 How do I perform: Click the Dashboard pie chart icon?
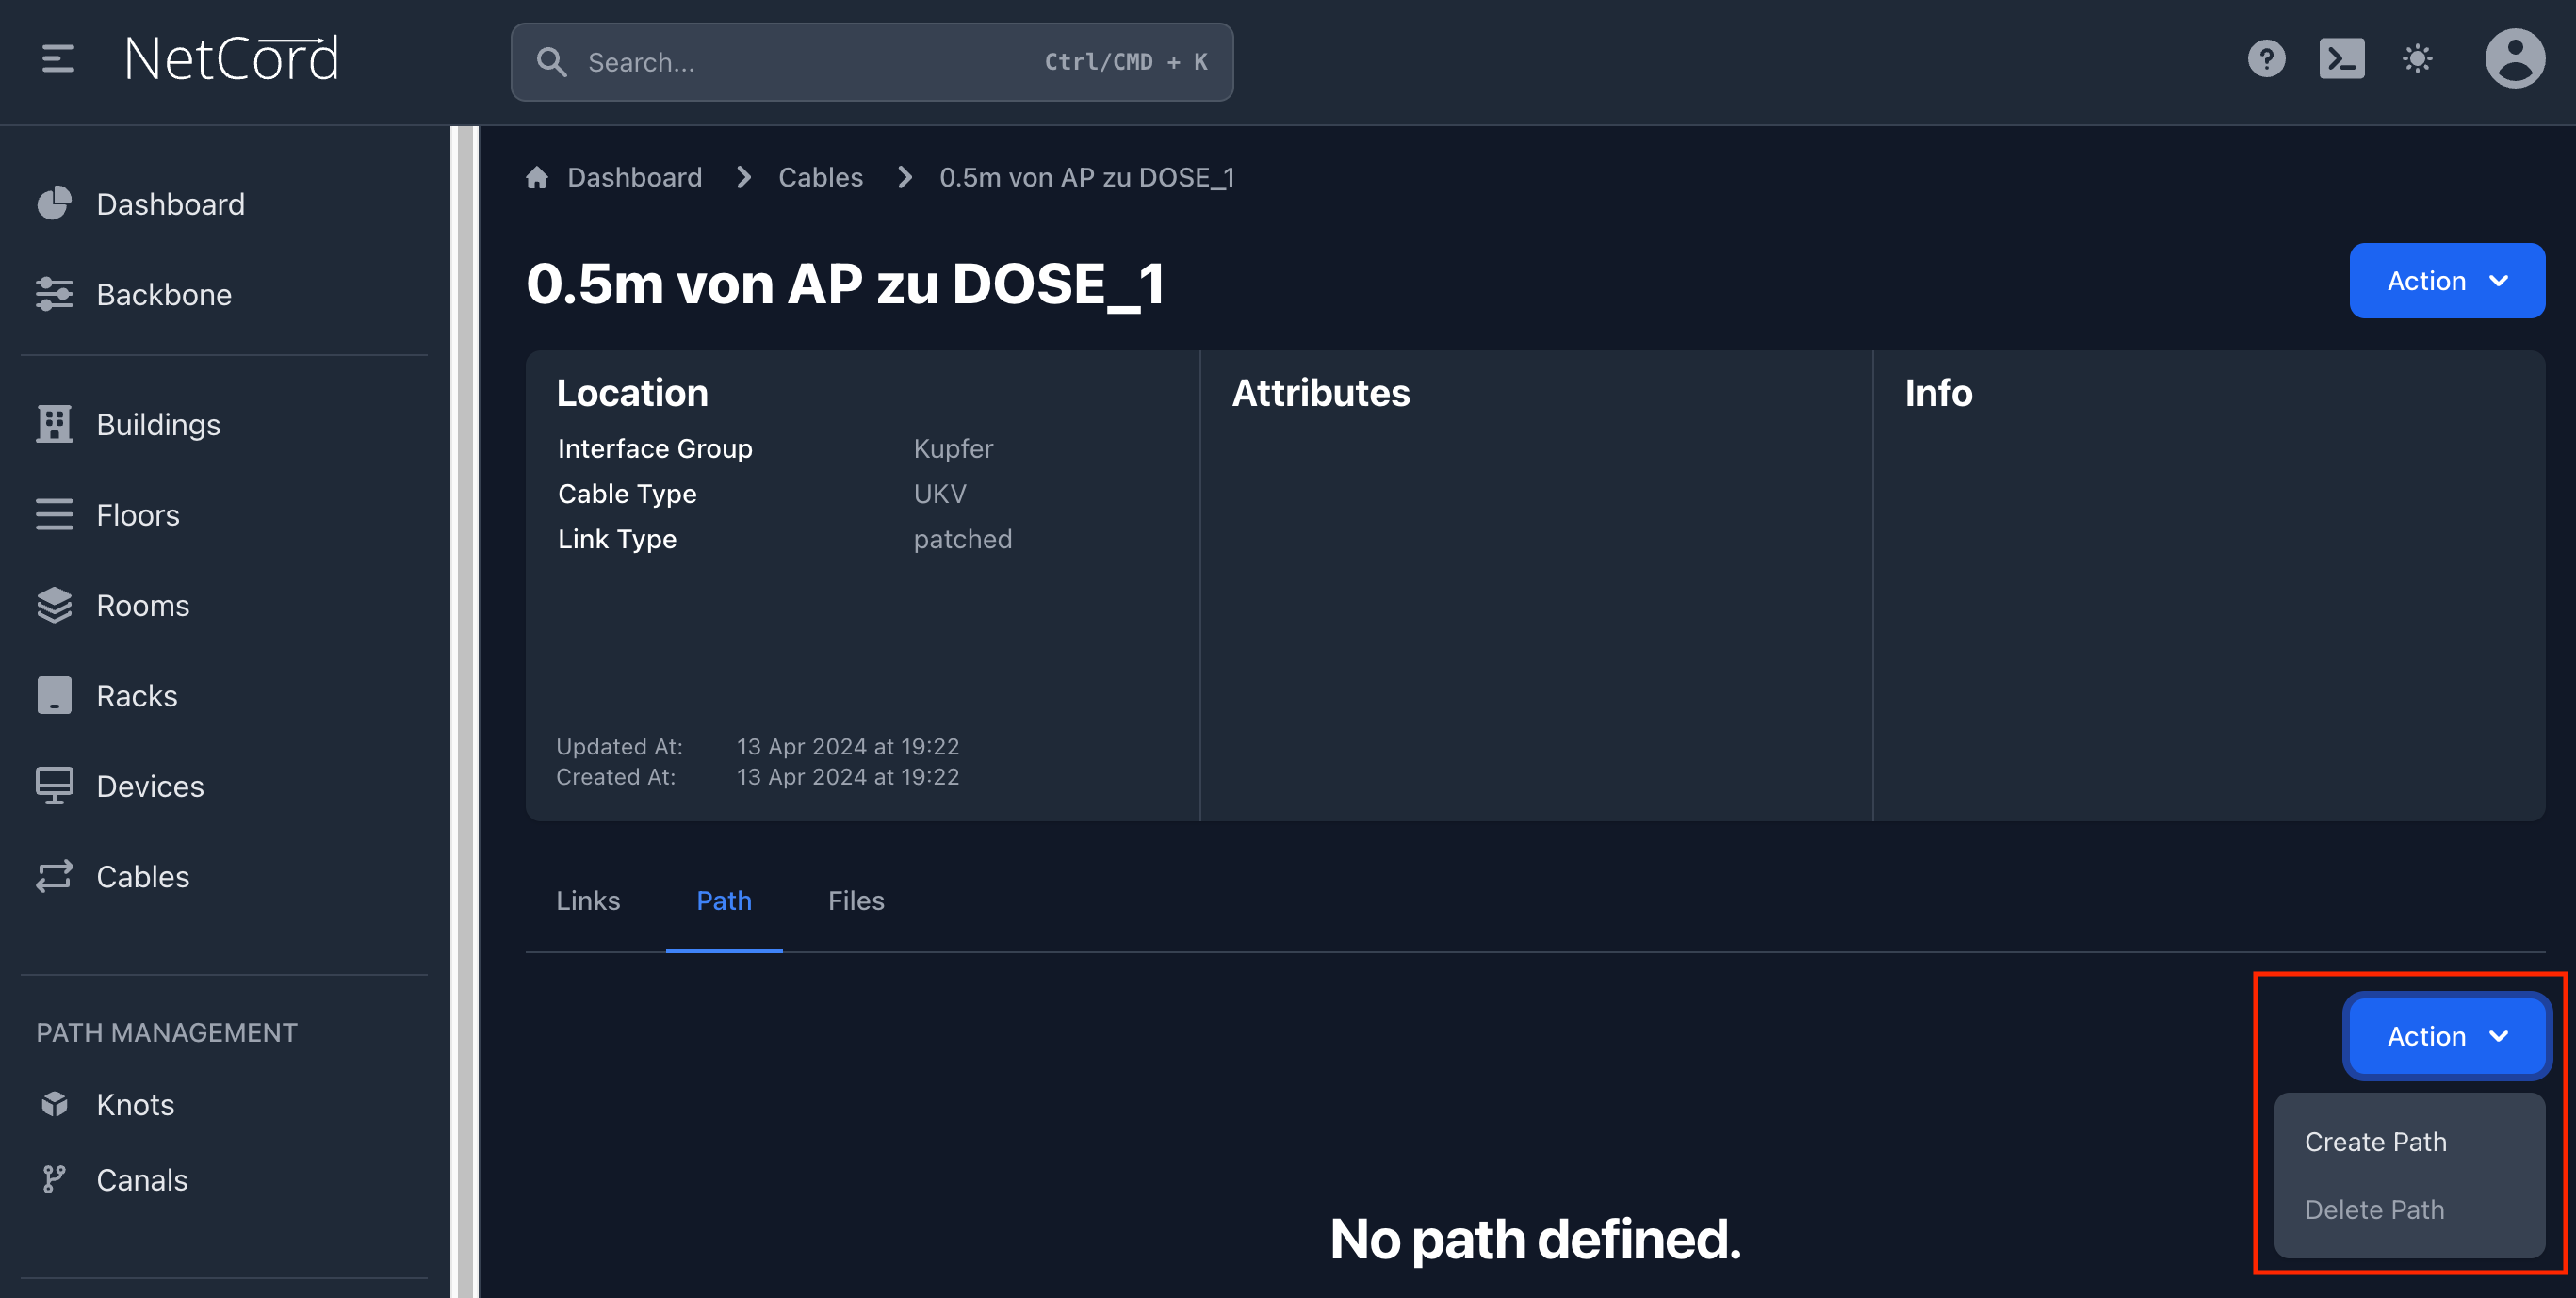click(x=54, y=204)
